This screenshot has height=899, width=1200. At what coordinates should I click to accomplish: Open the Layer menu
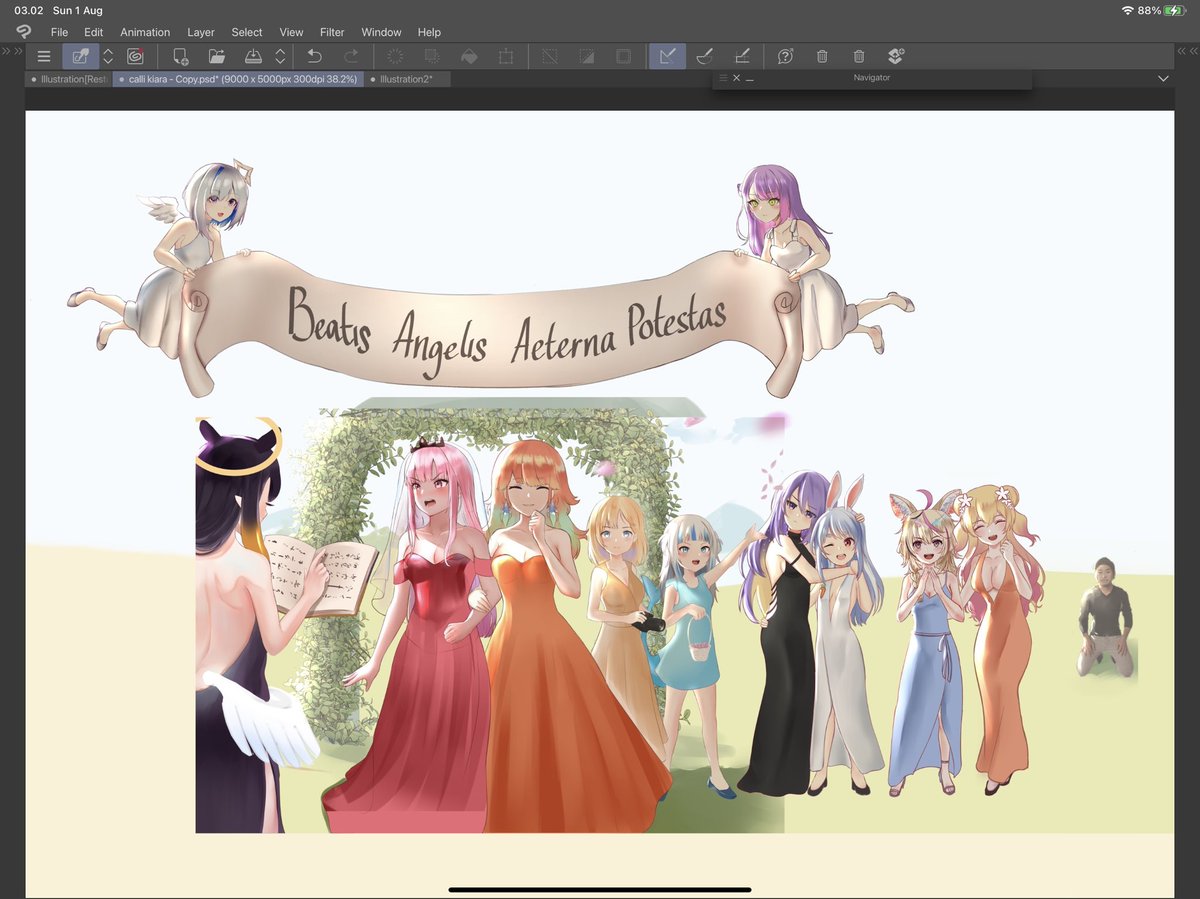coord(201,32)
